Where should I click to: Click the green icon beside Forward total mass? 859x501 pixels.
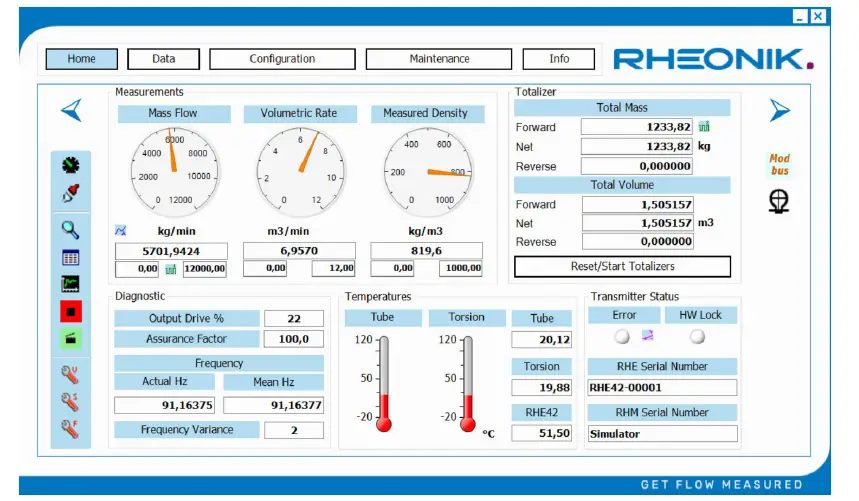(704, 127)
